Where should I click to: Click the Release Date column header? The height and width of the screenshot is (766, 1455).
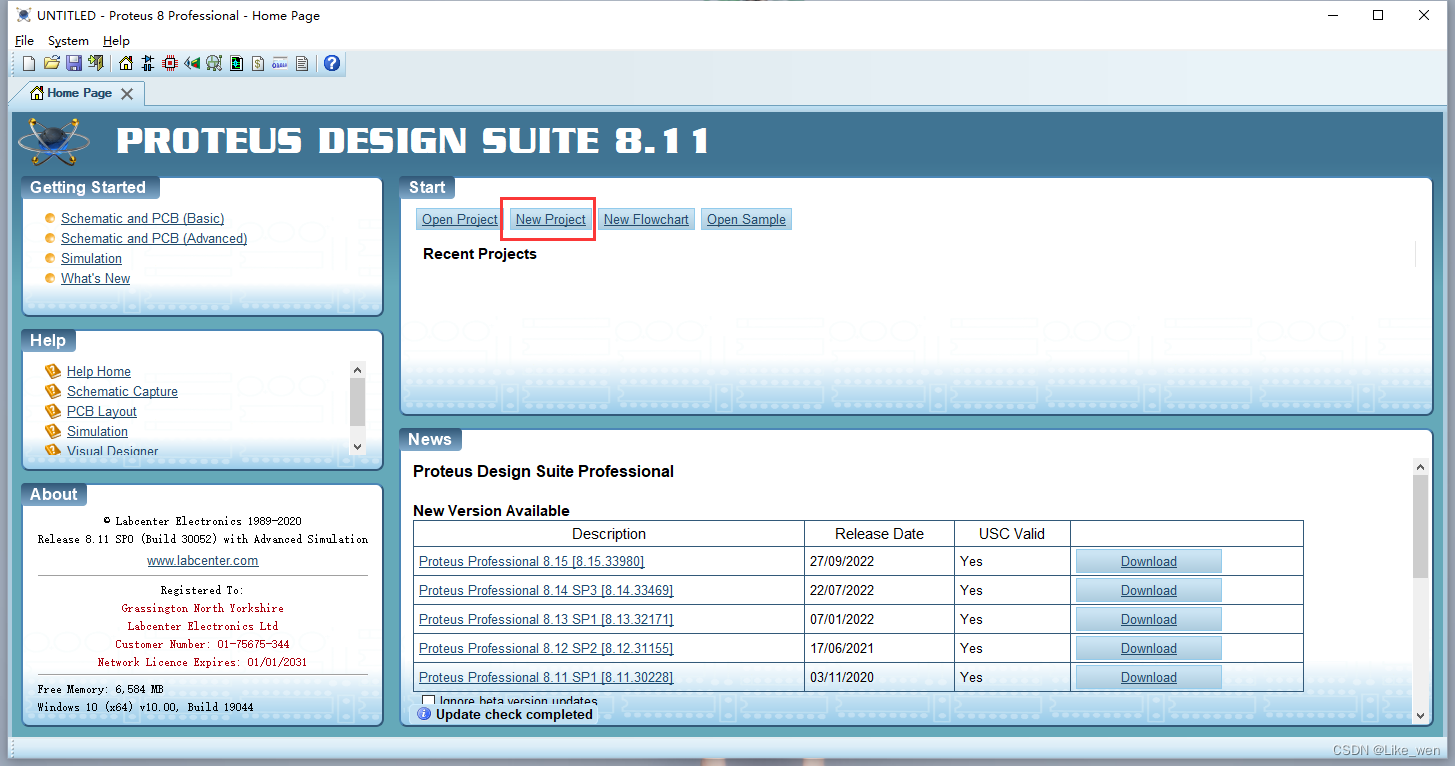click(x=879, y=534)
